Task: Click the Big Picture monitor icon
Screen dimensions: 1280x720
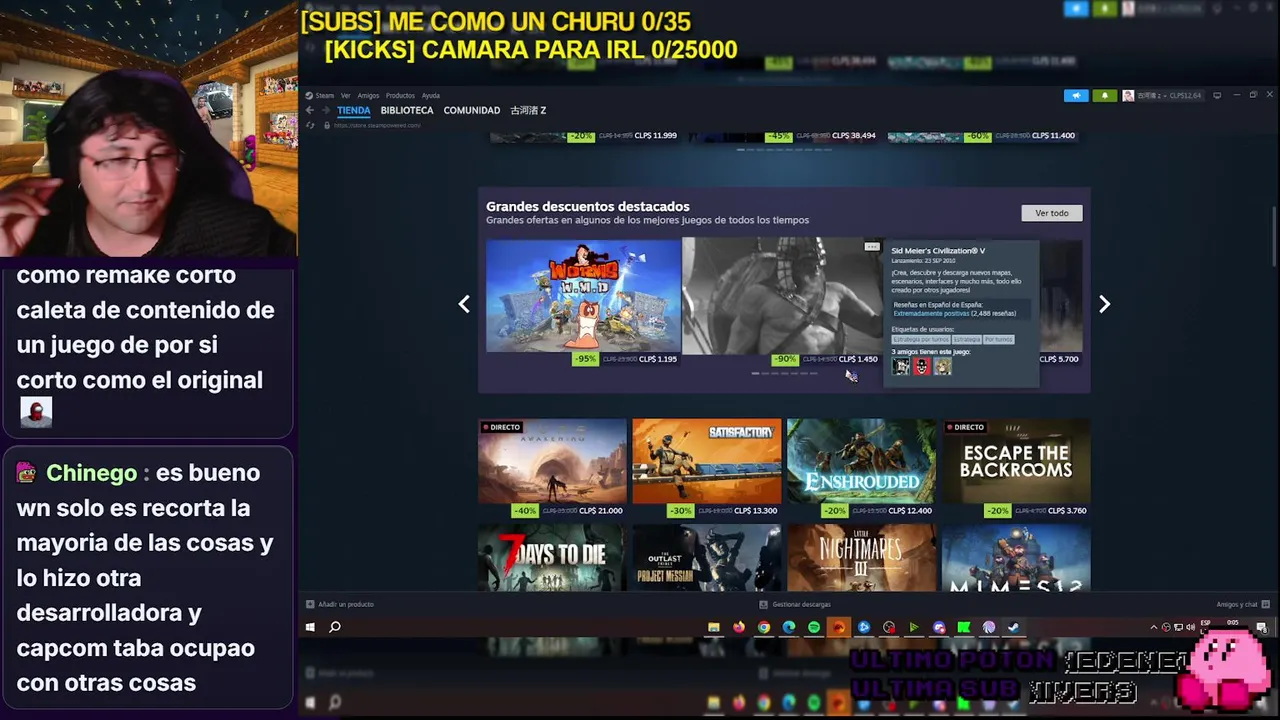Action: (x=1217, y=96)
